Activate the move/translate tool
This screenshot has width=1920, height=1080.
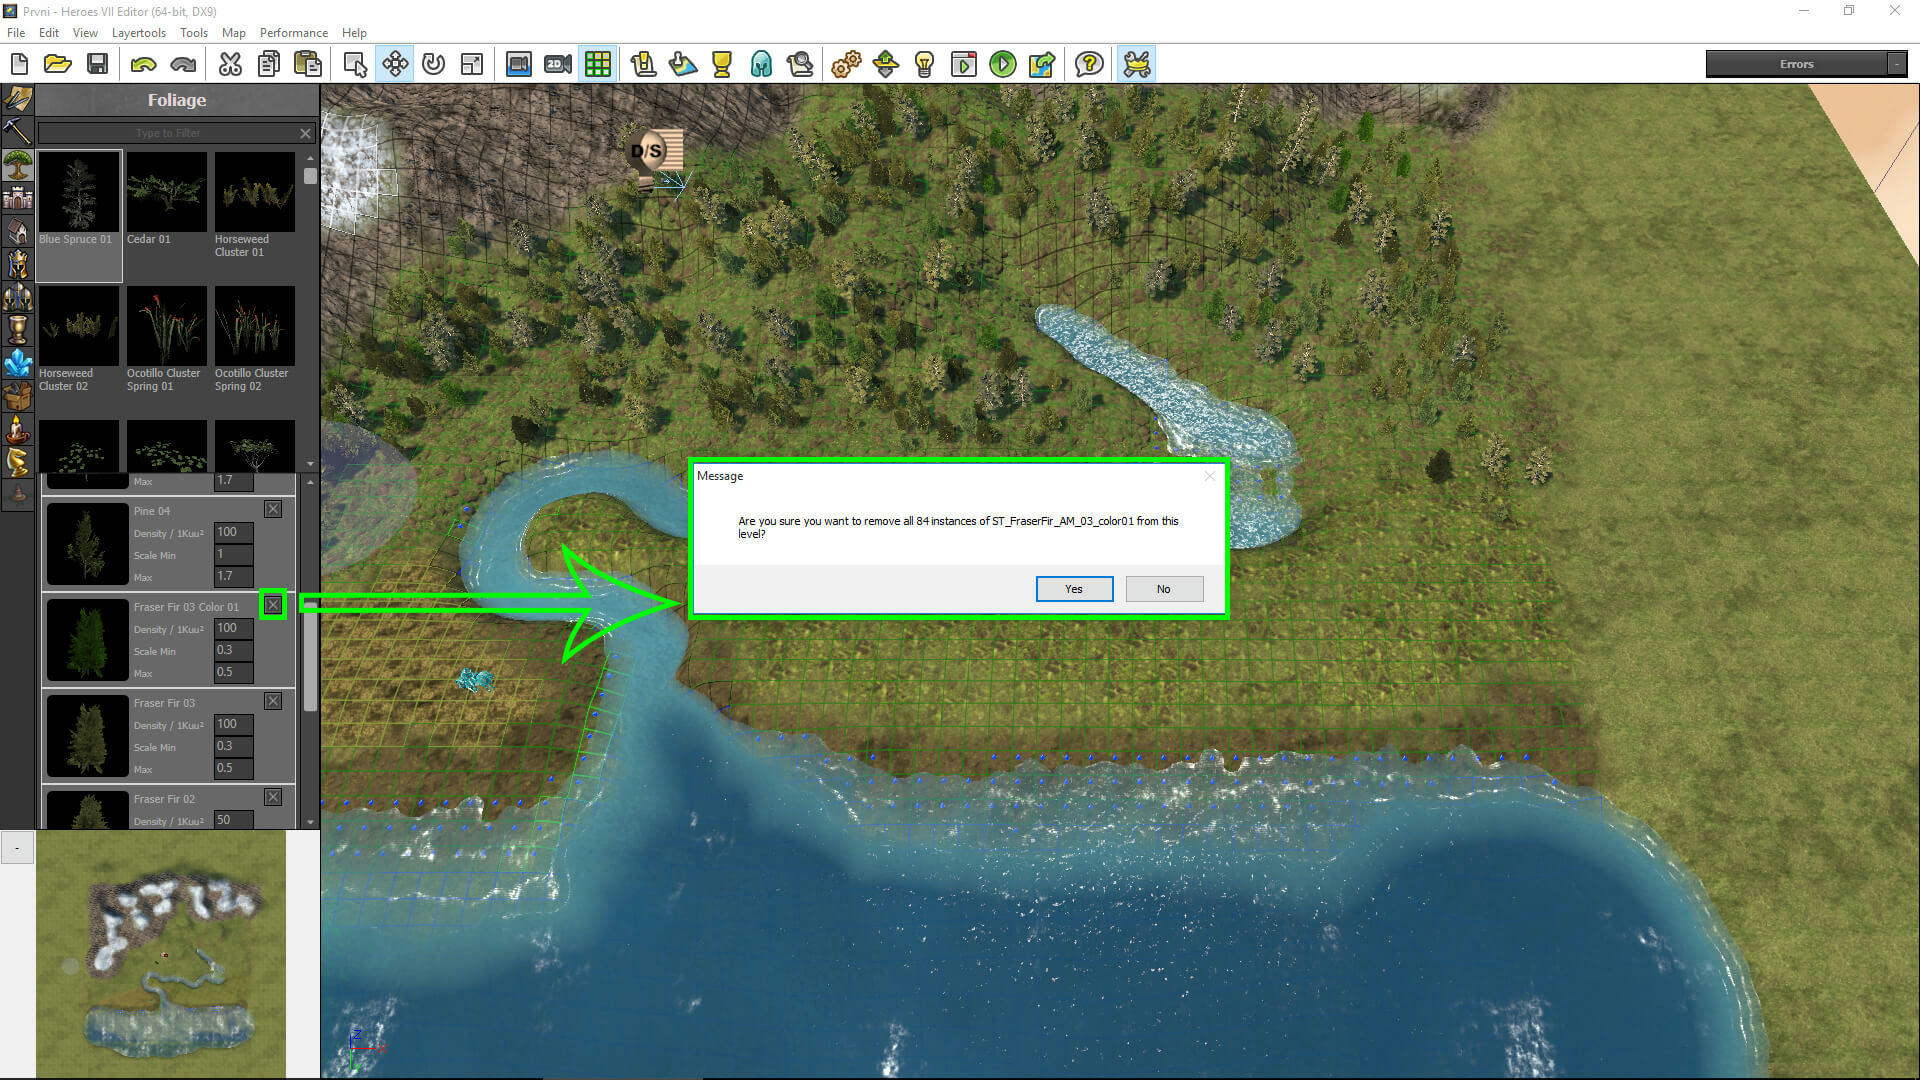click(395, 64)
